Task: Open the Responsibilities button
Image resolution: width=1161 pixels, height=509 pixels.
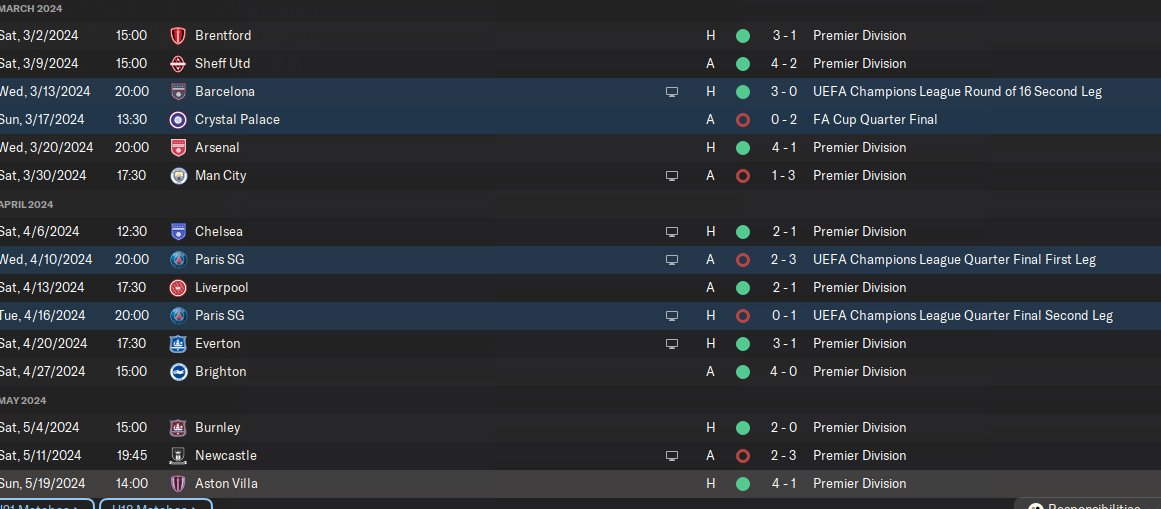Action: click(1087, 505)
